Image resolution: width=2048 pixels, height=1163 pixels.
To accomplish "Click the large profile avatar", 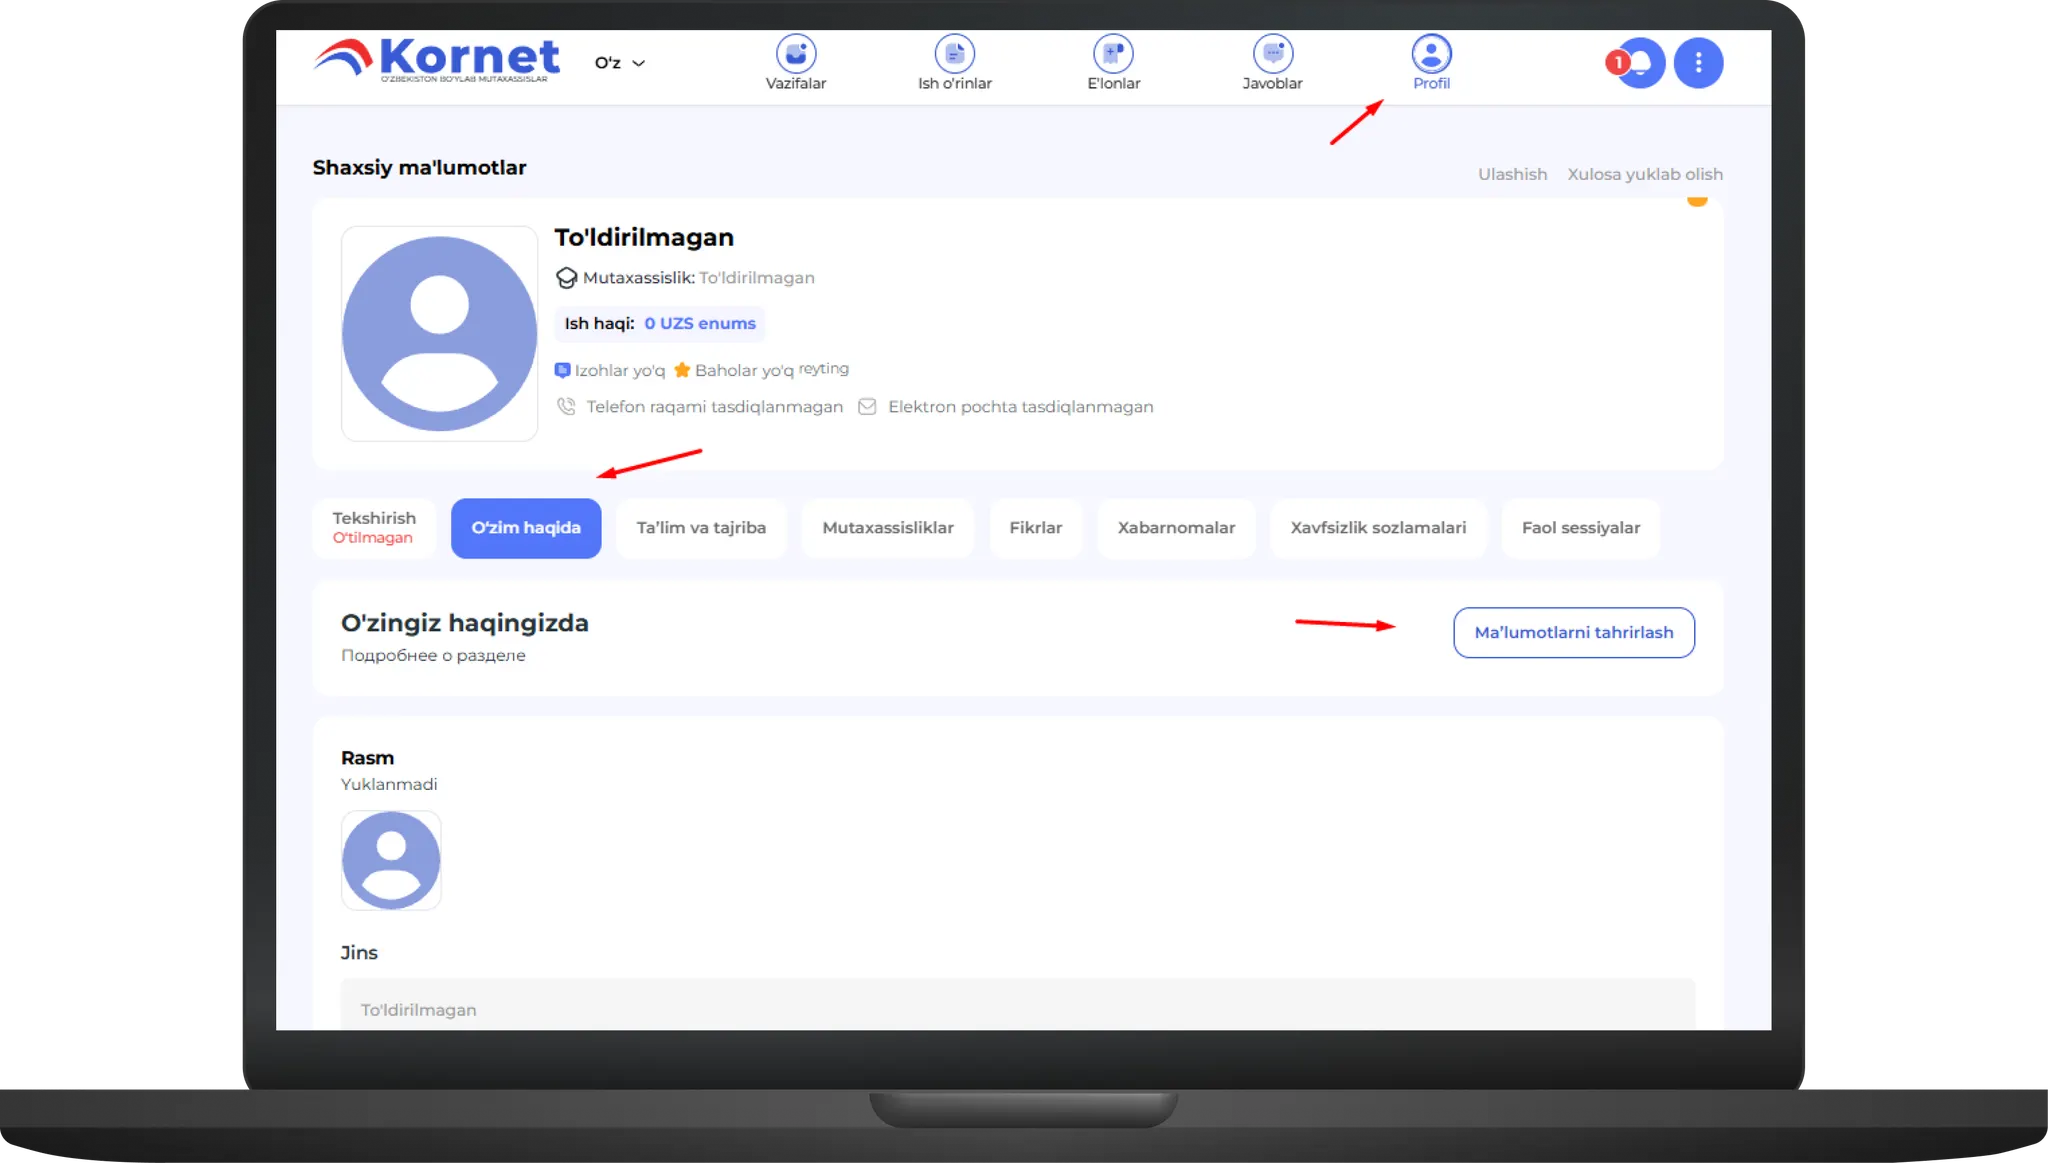I will (440, 334).
